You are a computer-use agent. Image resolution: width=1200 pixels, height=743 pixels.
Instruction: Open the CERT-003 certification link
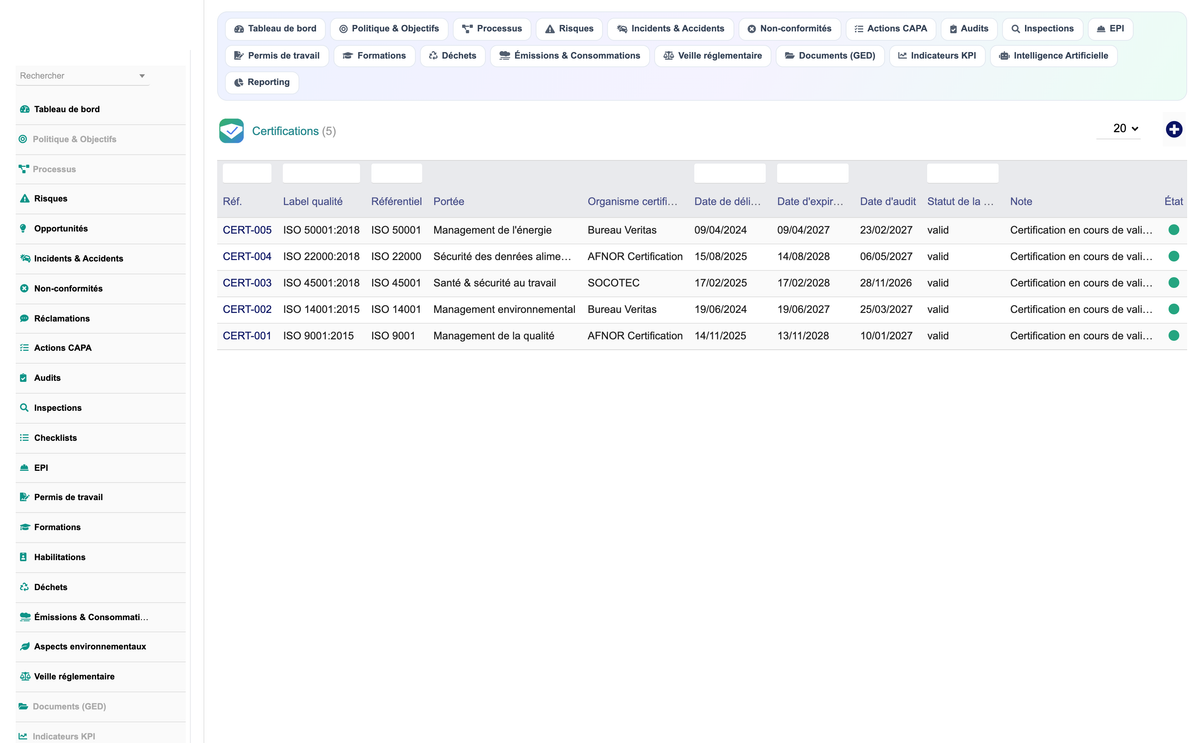[247, 283]
